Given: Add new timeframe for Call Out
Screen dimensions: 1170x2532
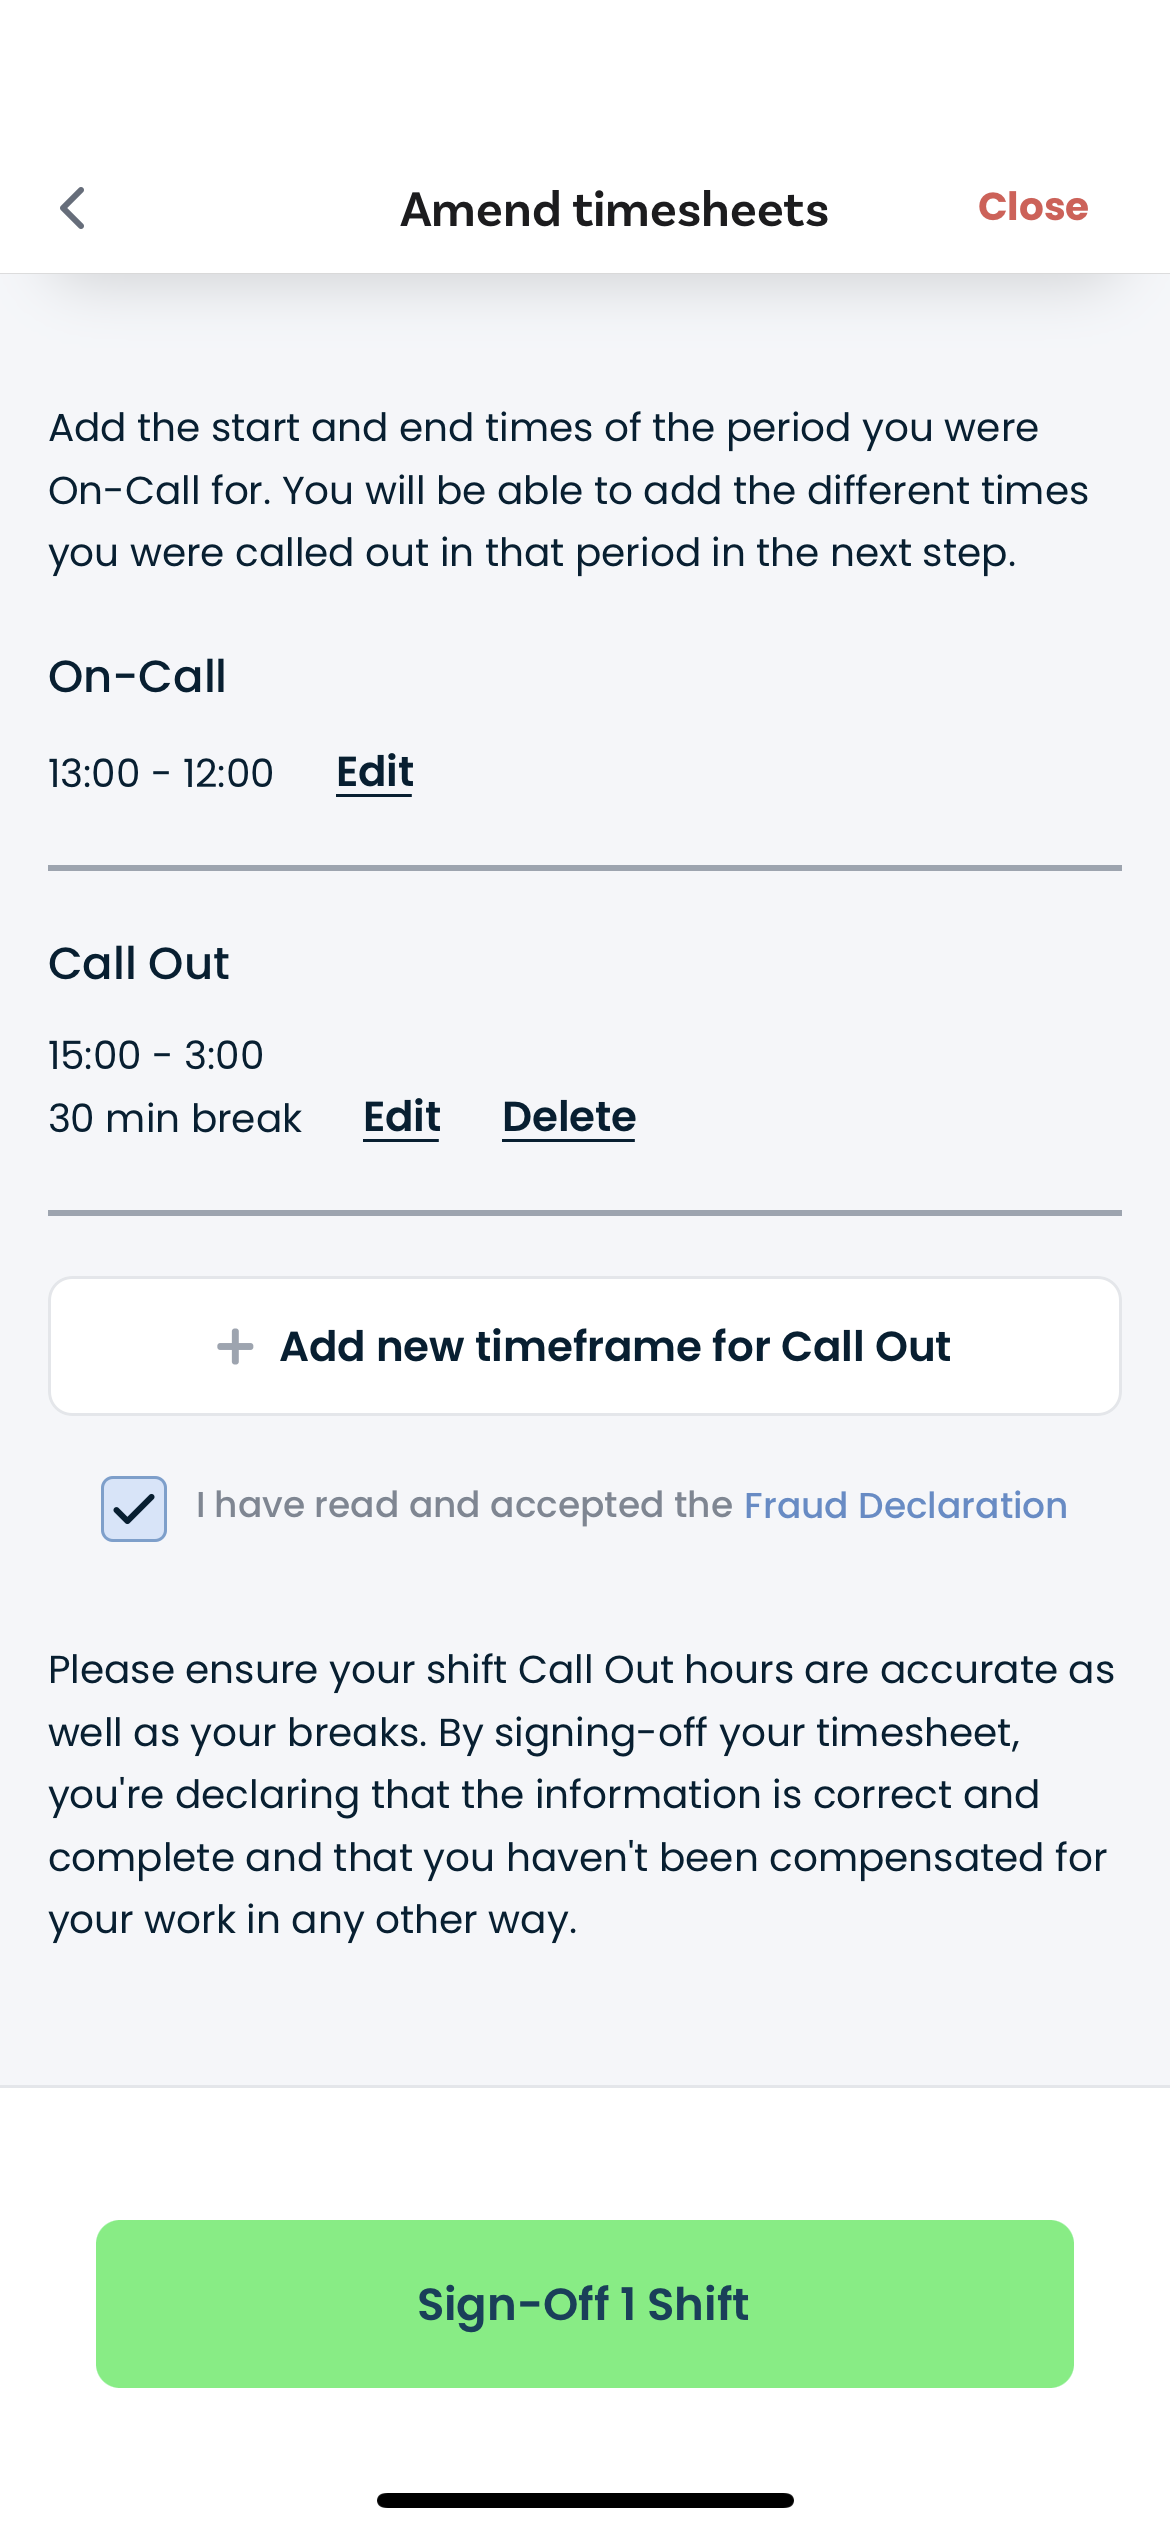Looking at the screenshot, I should pos(585,1345).
